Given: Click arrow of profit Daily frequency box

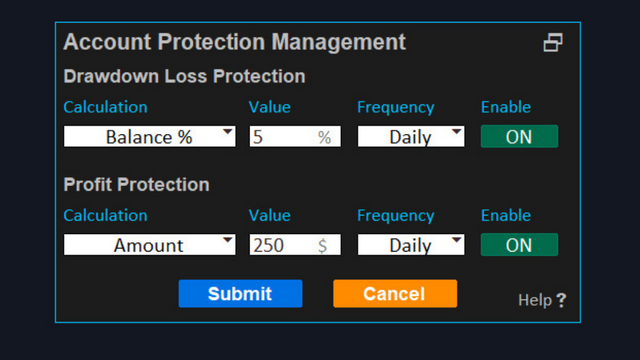Looking at the screenshot, I should click(456, 240).
